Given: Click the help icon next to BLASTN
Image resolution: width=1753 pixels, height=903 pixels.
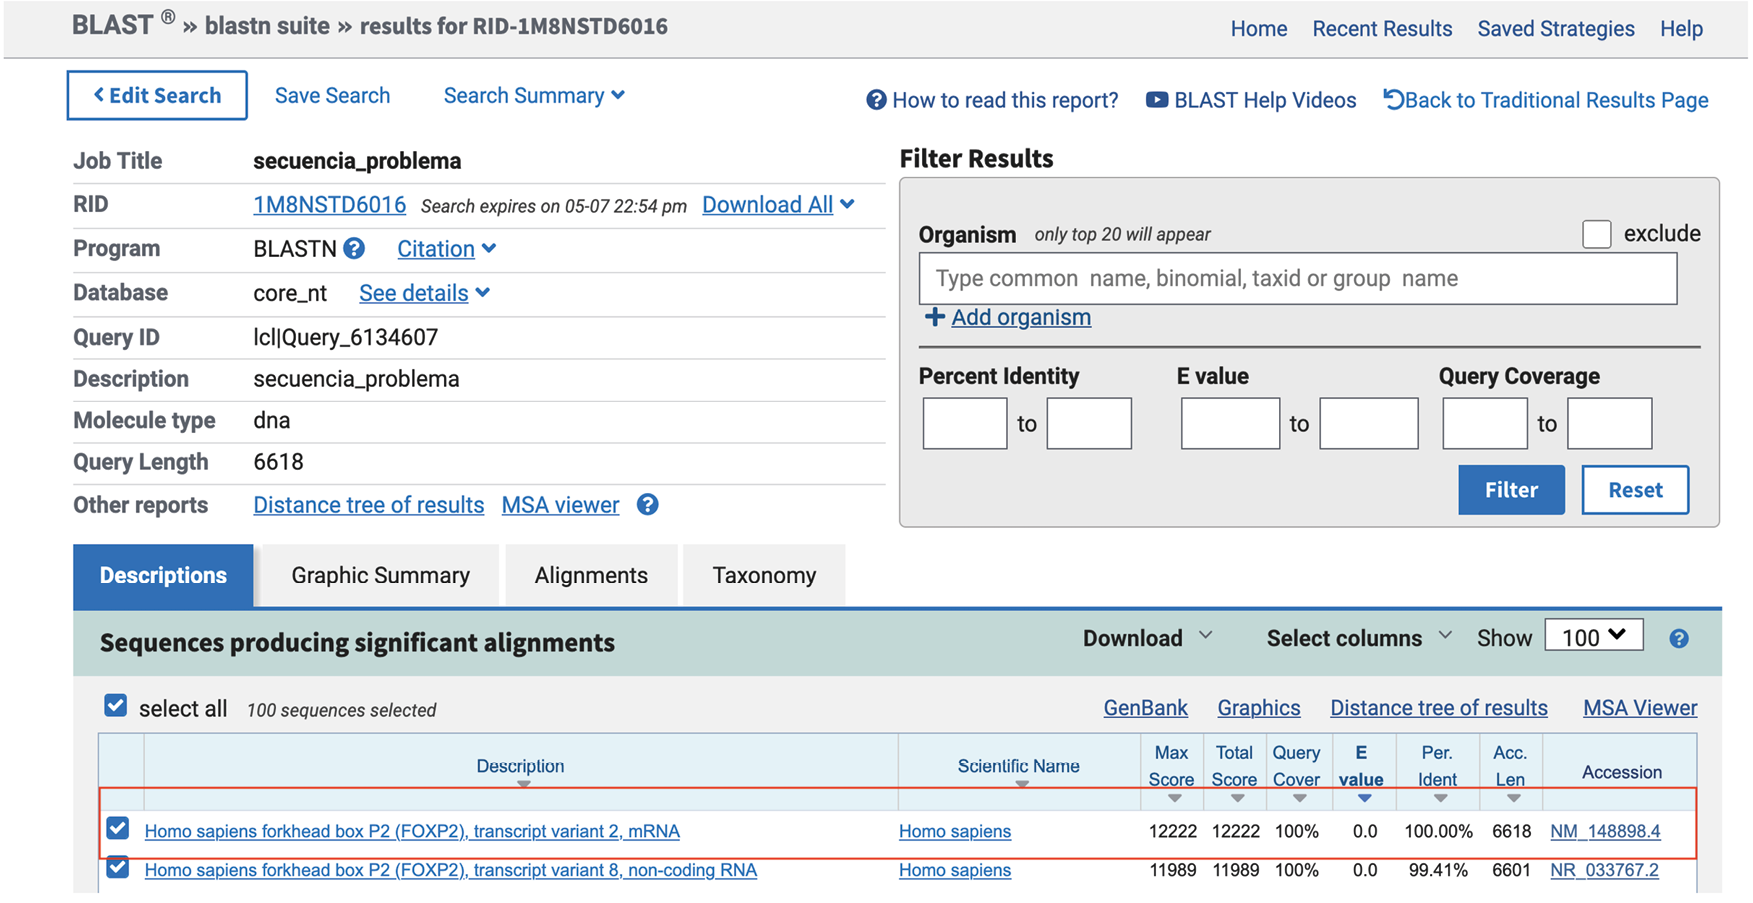Looking at the screenshot, I should [x=354, y=249].
